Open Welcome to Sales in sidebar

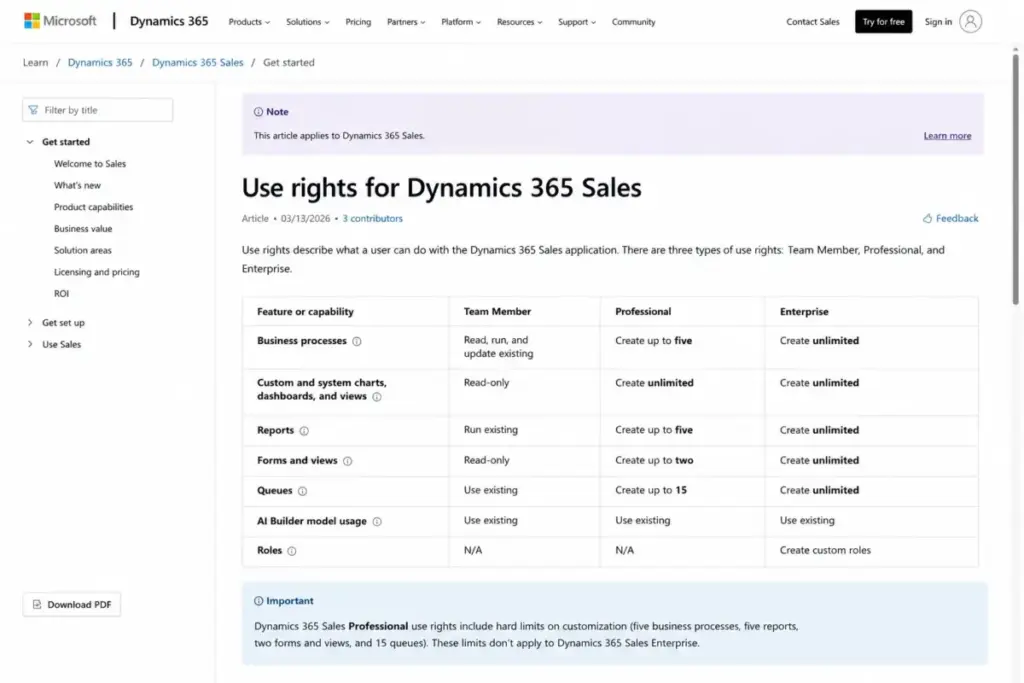pyautogui.click(x=89, y=164)
